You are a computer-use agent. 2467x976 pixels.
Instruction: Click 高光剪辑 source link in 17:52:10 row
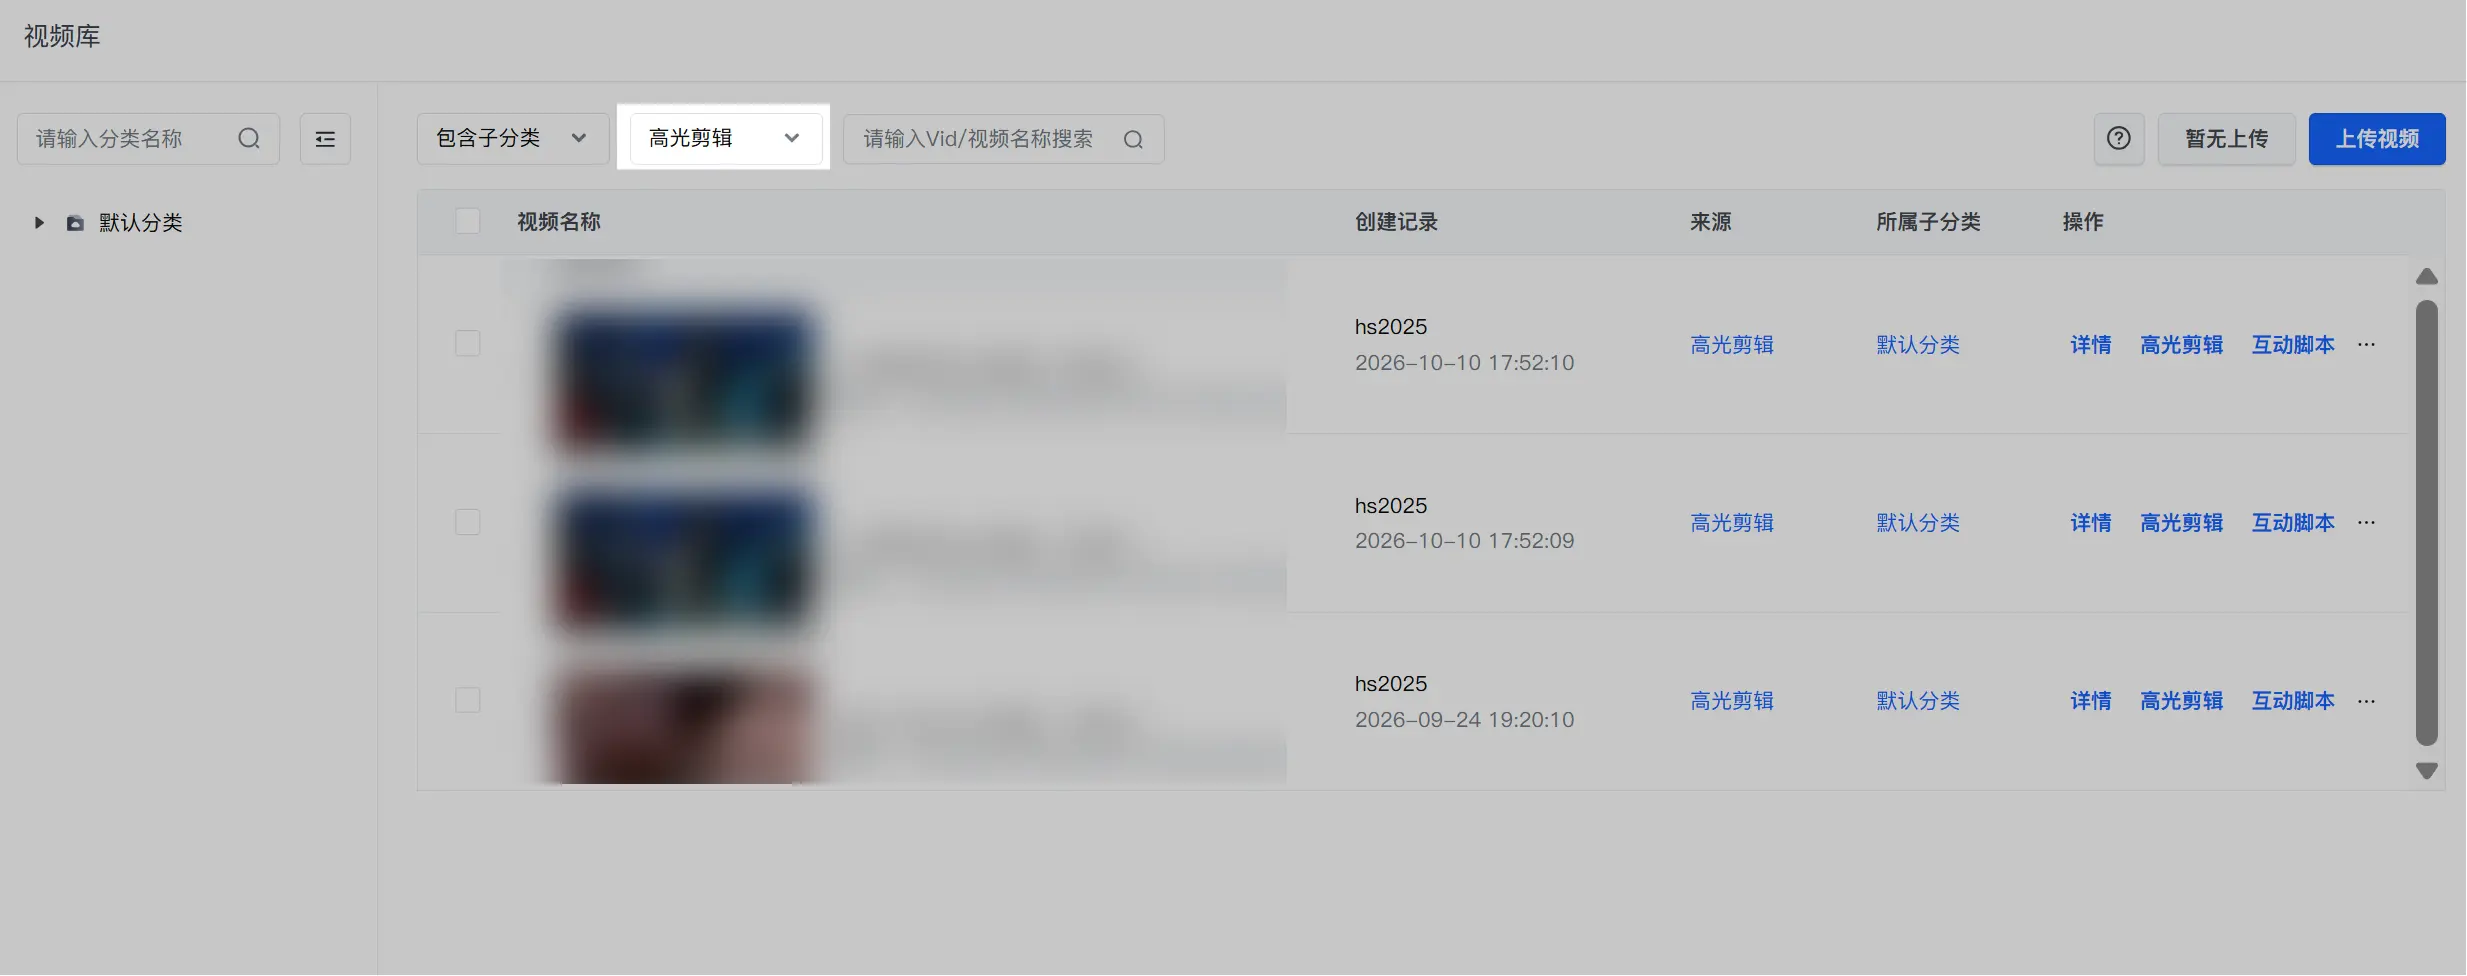(1732, 345)
